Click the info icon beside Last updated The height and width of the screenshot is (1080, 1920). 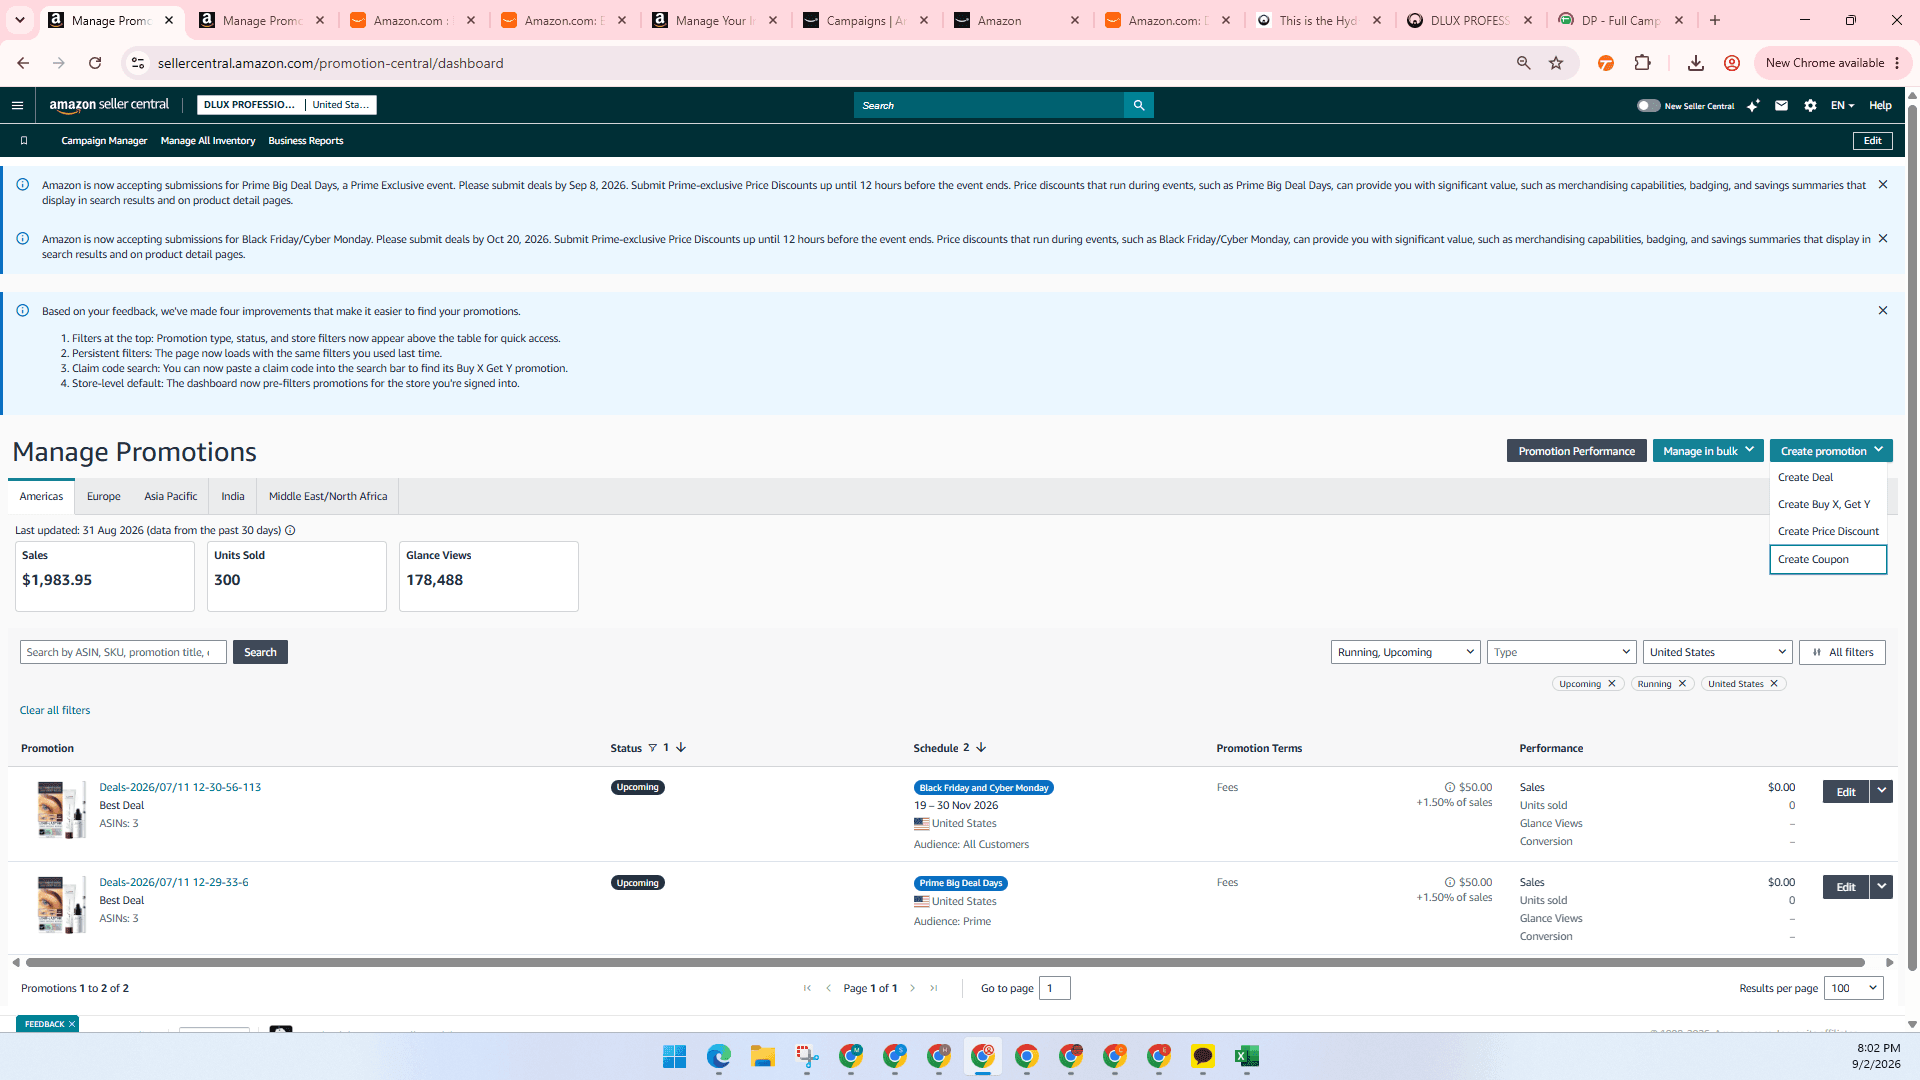click(290, 531)
